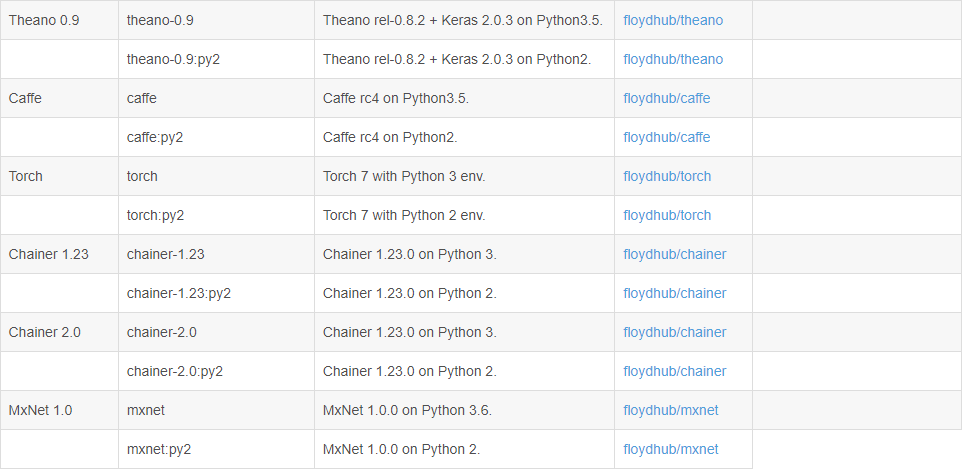Click floydhub/caffe link in caffe:py2 row
The width and height of the screenshot is (964, 471).
[x=666, y=137]
